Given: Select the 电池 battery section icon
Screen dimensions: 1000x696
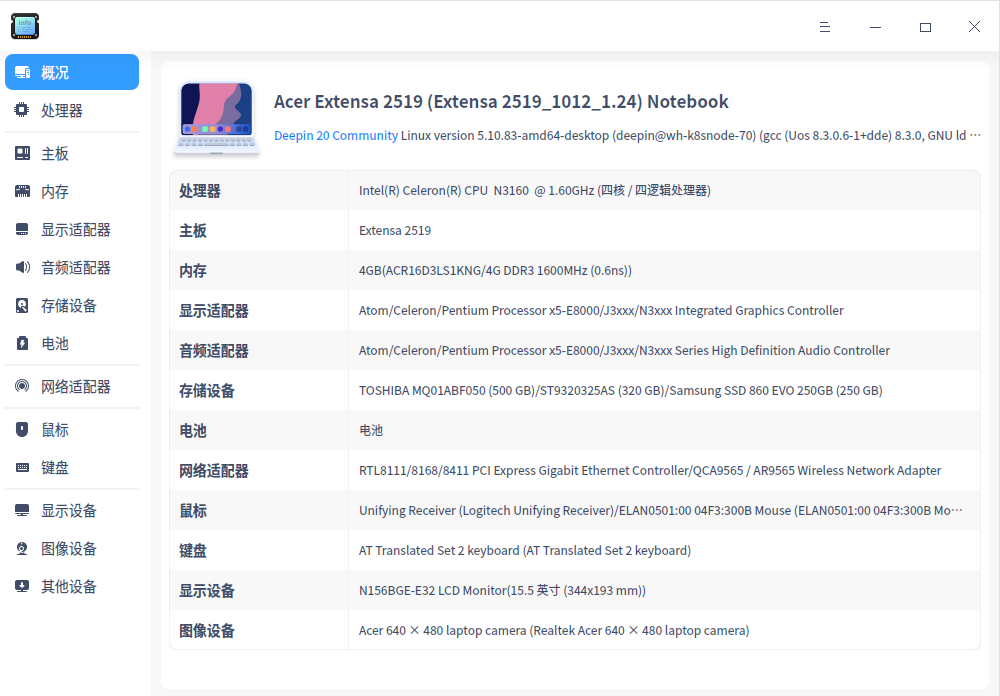Looking at the screenshot, I should pos(21,343).
